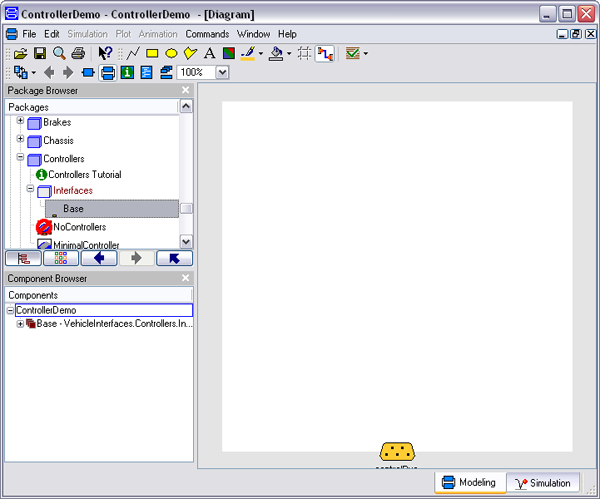
Task: Select the text 'A' drawing tool
Action: pos(209,53)
